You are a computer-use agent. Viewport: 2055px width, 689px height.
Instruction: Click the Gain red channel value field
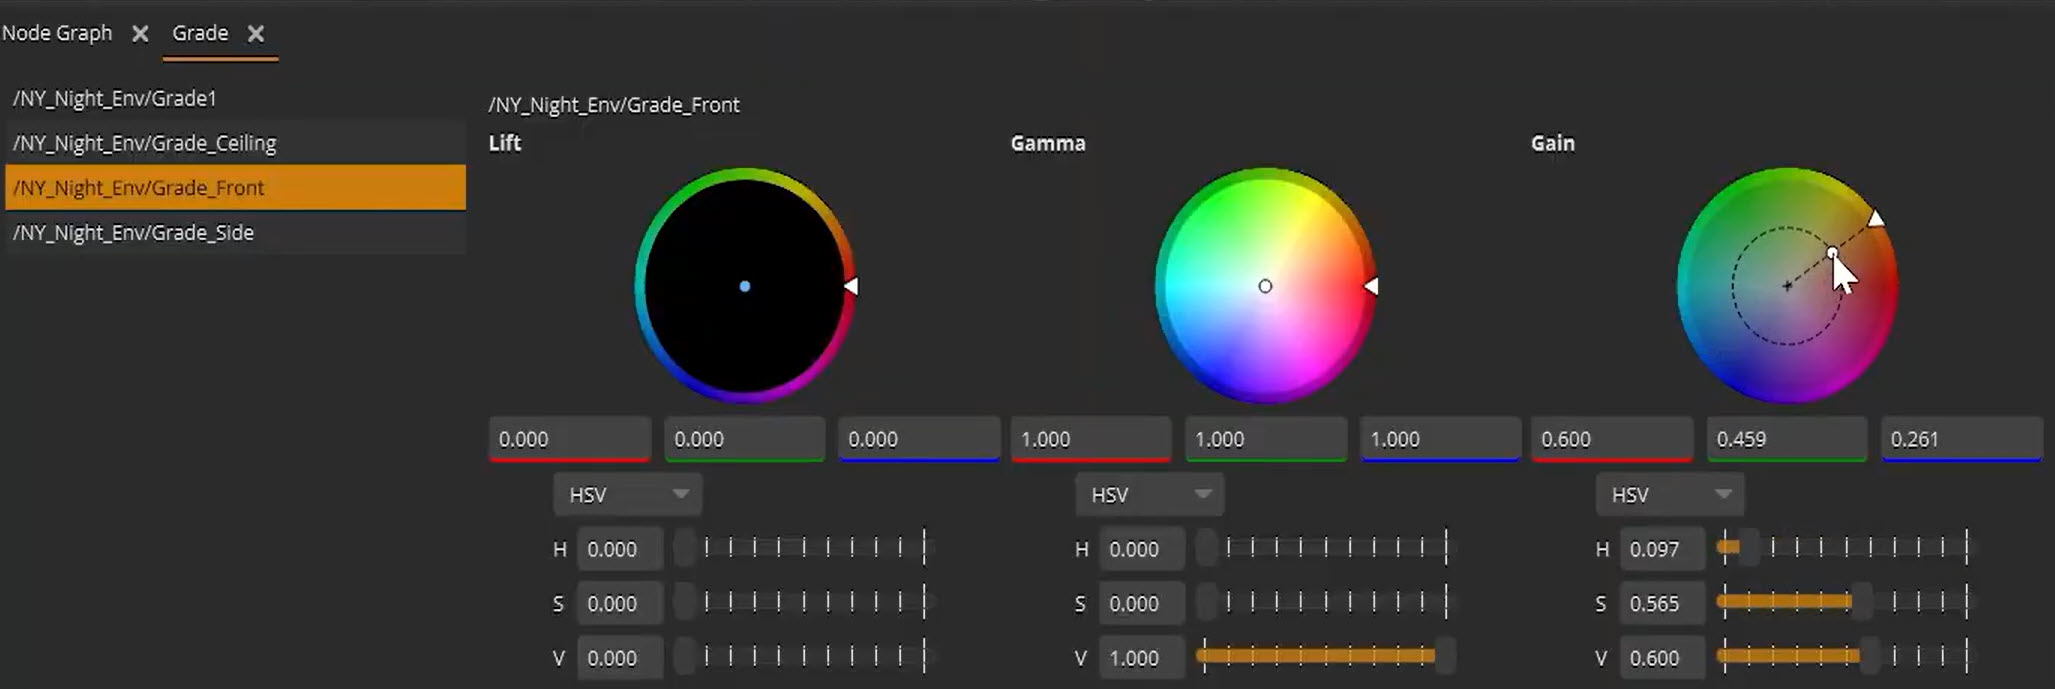(1611, 439)
